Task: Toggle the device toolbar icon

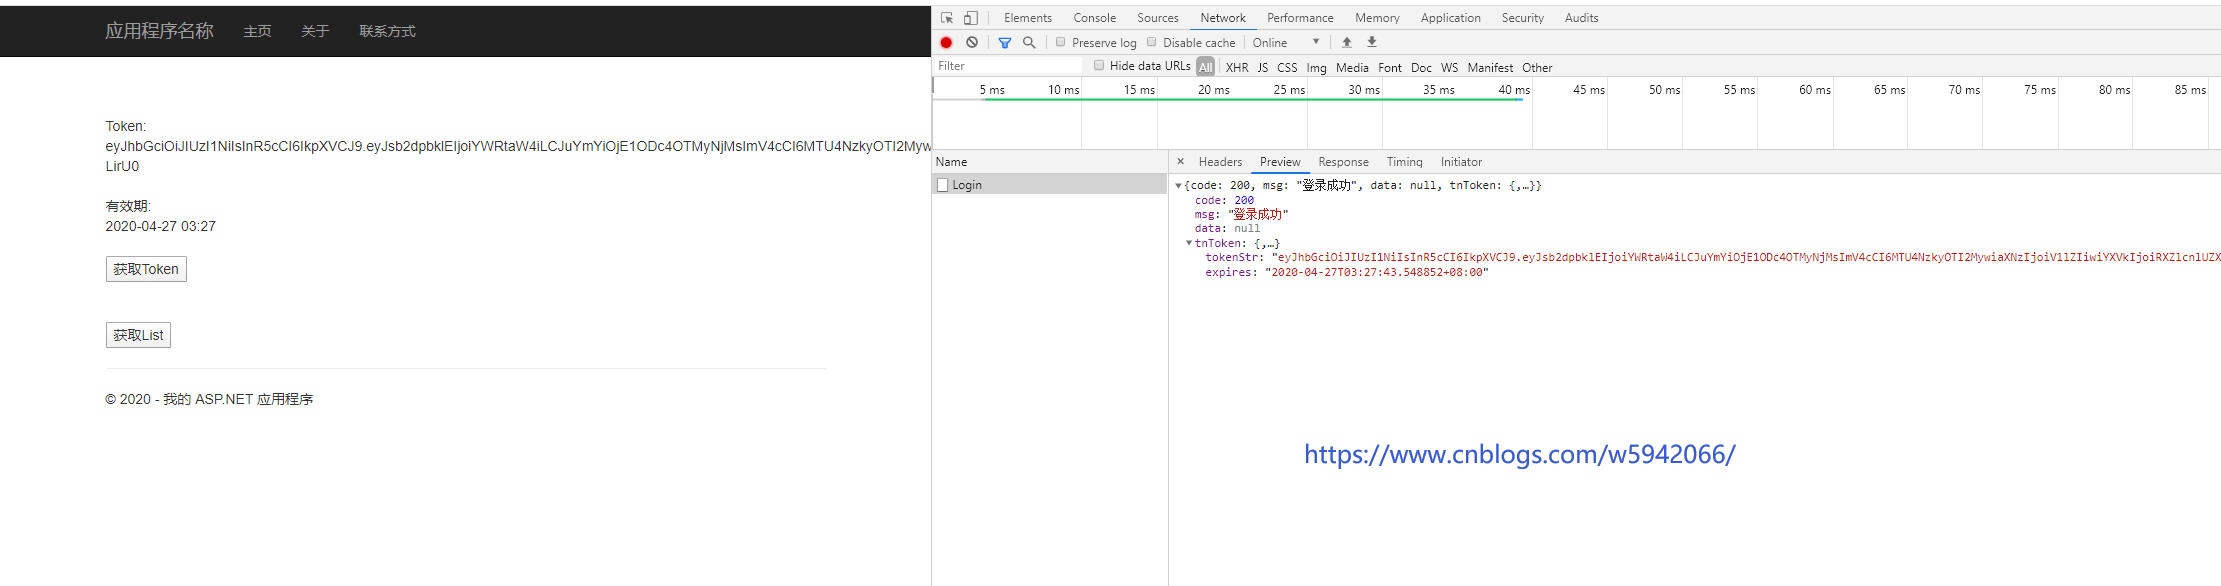Action: point(970,18)
